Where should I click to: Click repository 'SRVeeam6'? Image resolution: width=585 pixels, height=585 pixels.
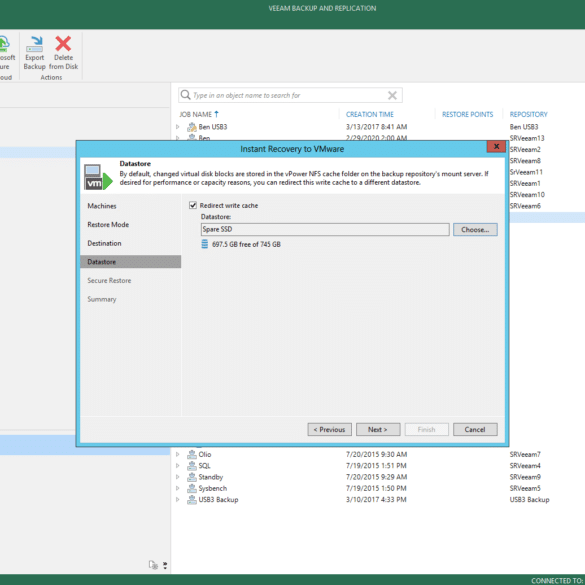[x=525, y=206]
